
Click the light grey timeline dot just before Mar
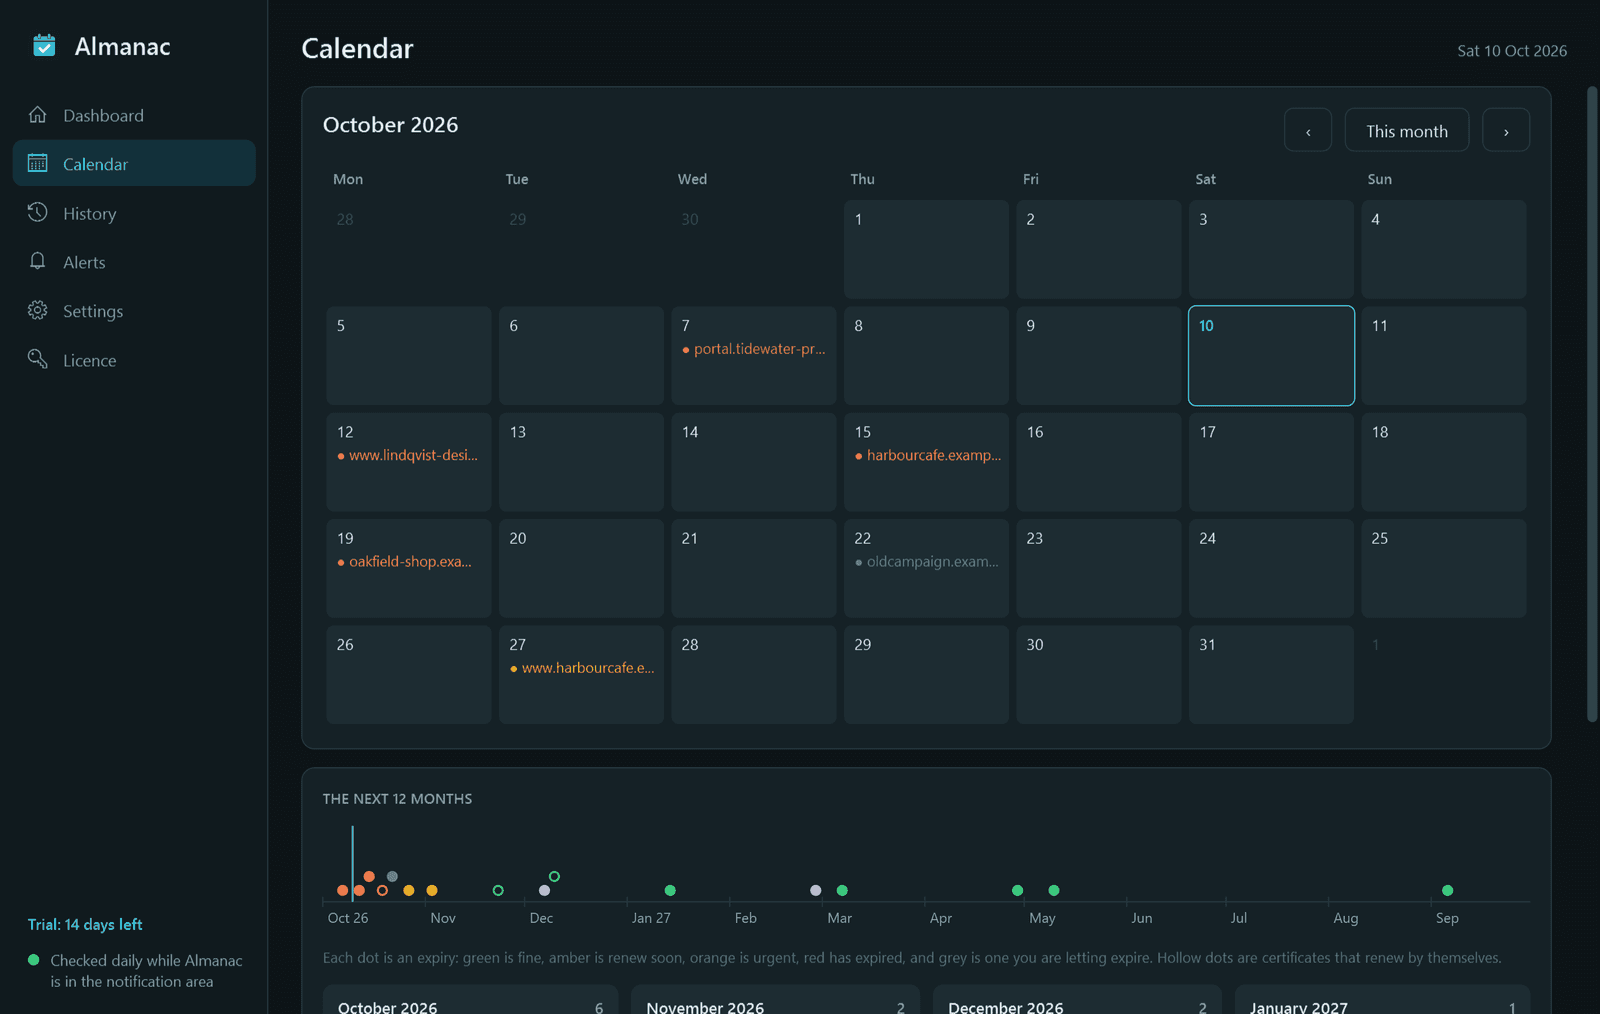pyautogui.click(x=816, y=890)
